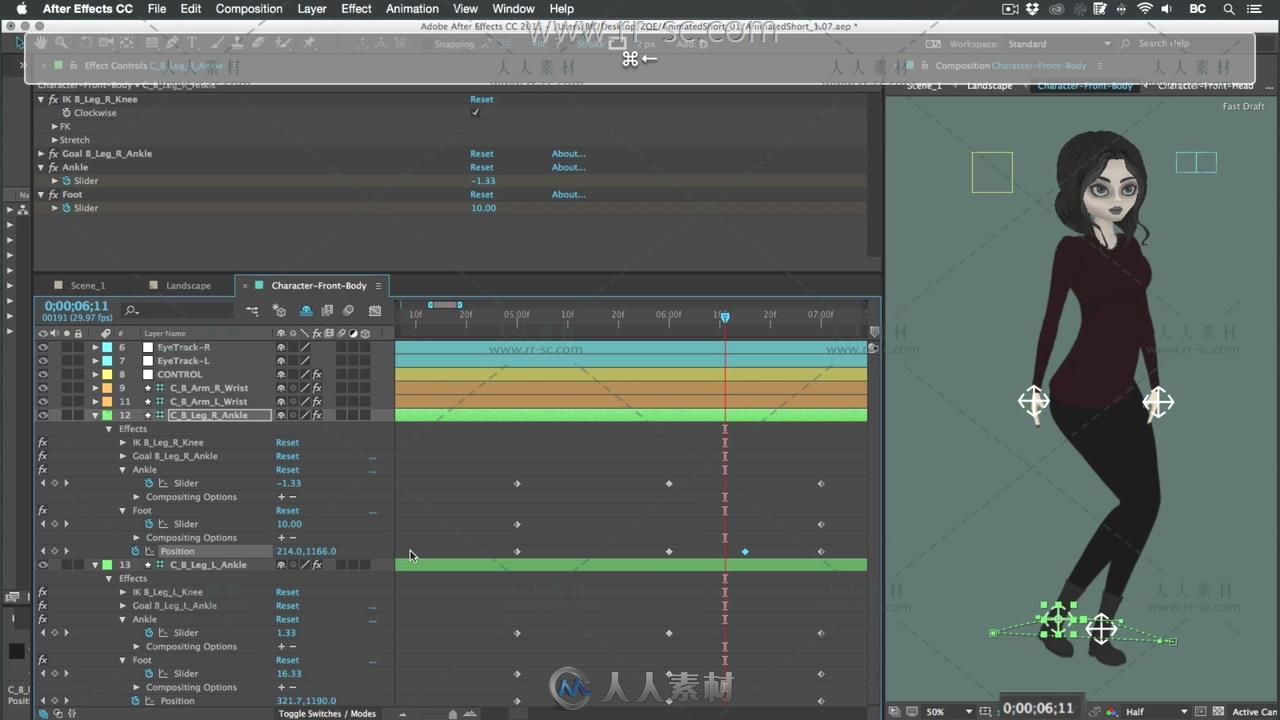This screenshot has height=720, width=1280.
Task: Click the Draft 3D icon in timeline
Action: tap(280, 311)
